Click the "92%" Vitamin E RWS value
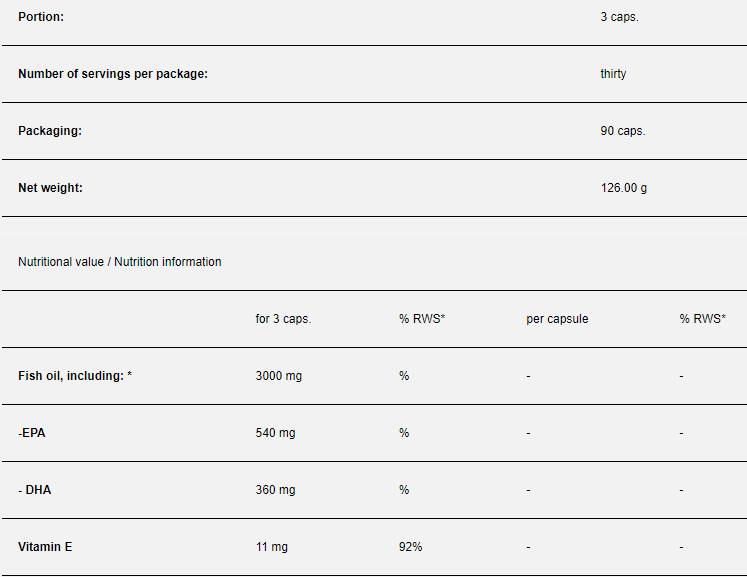This screenshot has height=577, width=747. tap(410, 547)
